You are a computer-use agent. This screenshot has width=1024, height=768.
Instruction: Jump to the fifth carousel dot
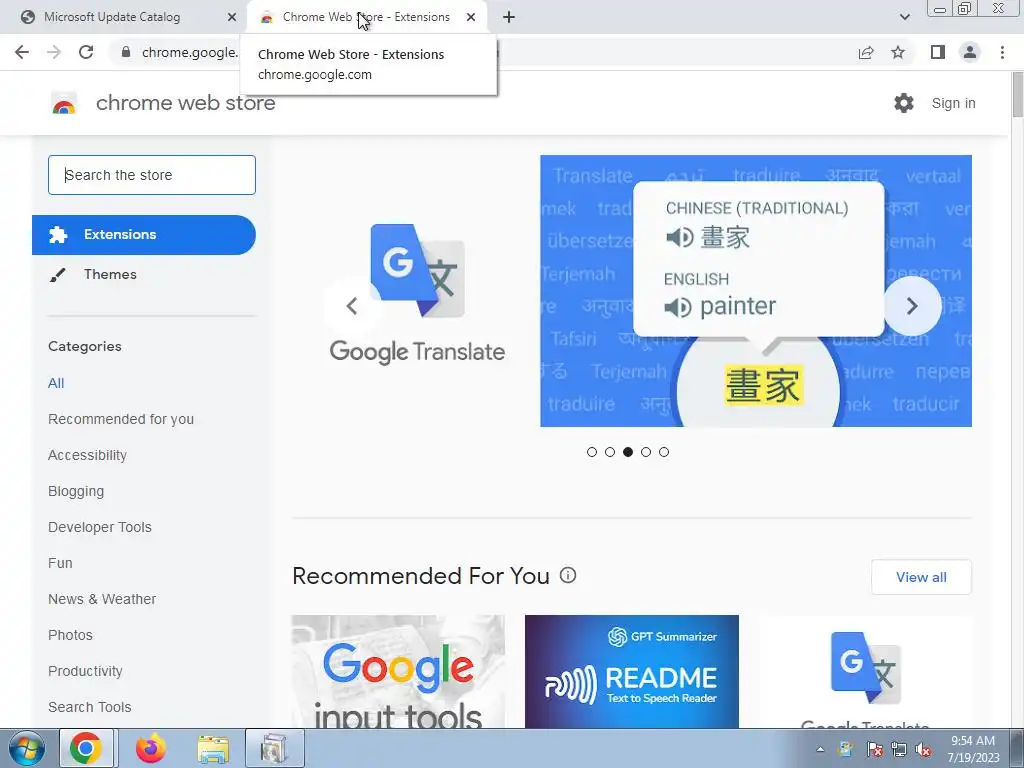(x=664, y=452)
